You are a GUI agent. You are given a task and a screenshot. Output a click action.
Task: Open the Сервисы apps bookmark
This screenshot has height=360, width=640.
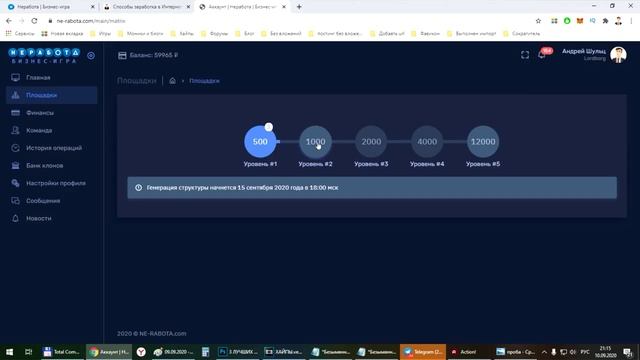[x=20, y=33]
